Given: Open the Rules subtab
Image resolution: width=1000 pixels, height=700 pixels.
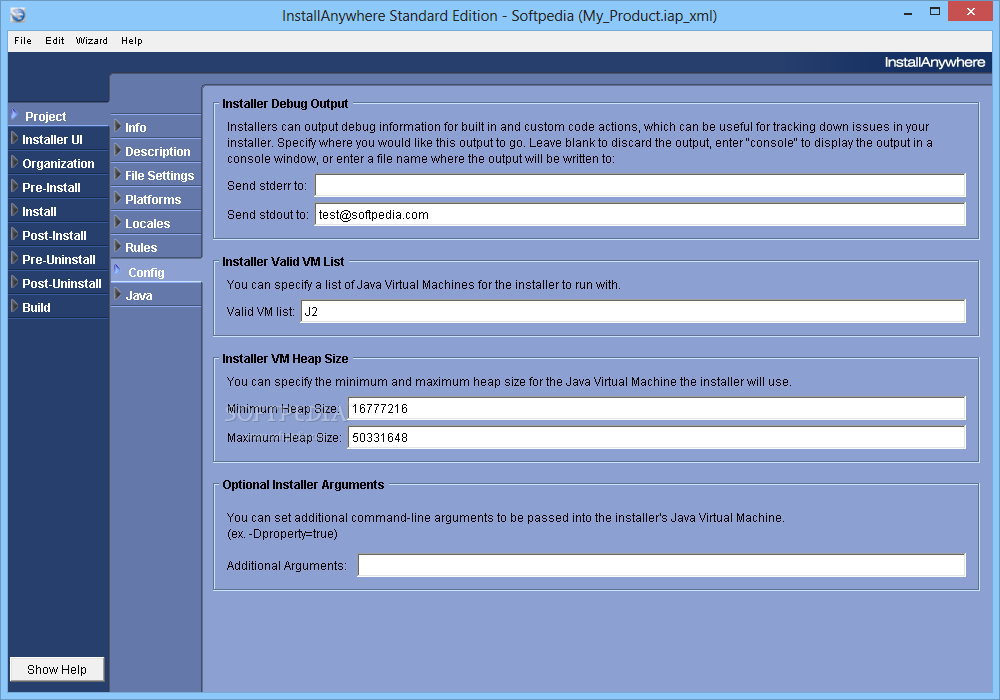Looking at the screenshot, I should pyautogui.click(x=156, y=247).
